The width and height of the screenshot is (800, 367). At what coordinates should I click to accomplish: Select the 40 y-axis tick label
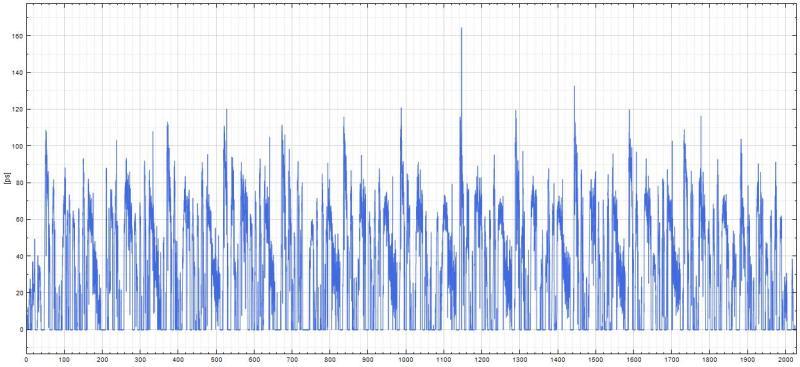tap(19, 256)
